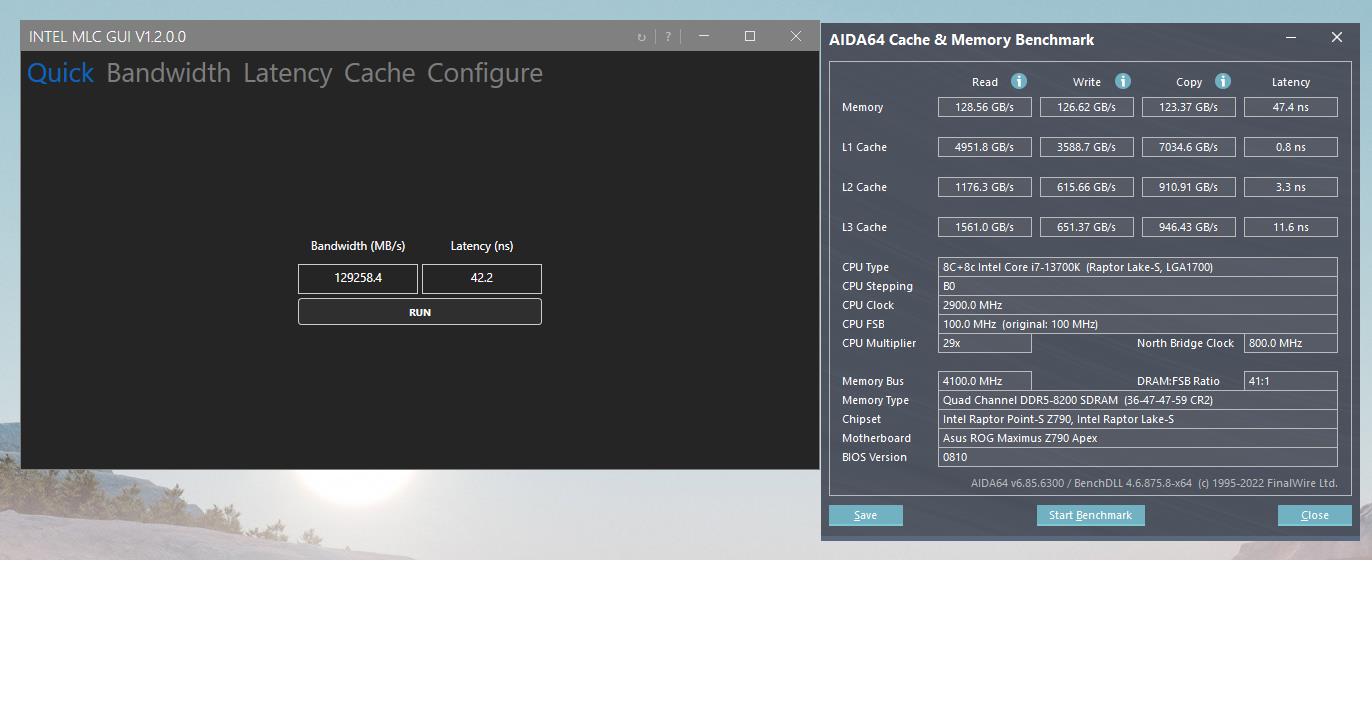Viewport: 1372px width, 720px height.
Task: Click the Close button at AIDA64 bottom
Action: click(1315, 515)
